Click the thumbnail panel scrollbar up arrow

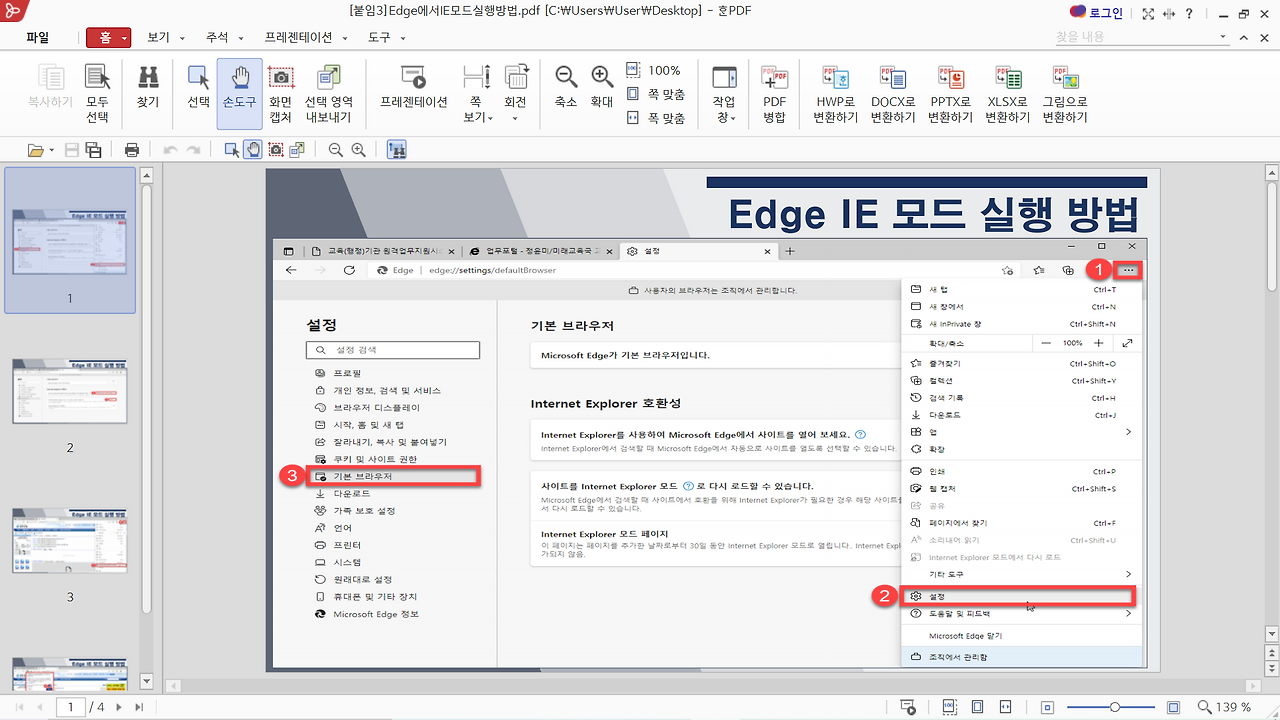point(146,176)
